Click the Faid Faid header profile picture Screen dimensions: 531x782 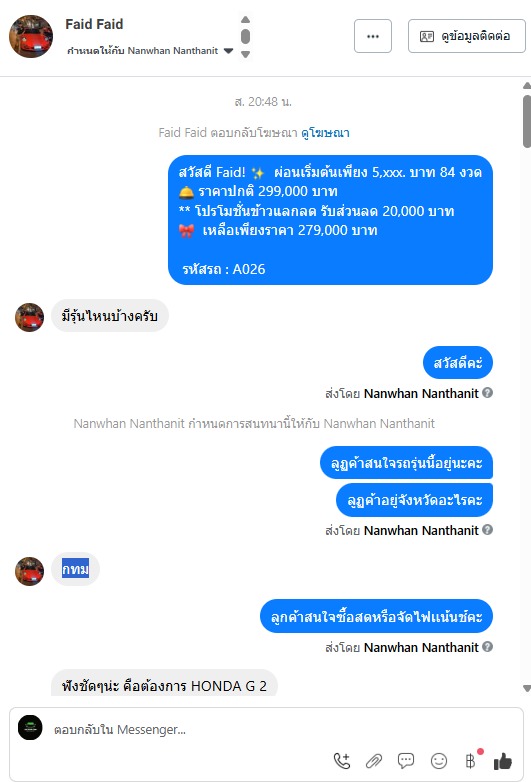(31, 36)
